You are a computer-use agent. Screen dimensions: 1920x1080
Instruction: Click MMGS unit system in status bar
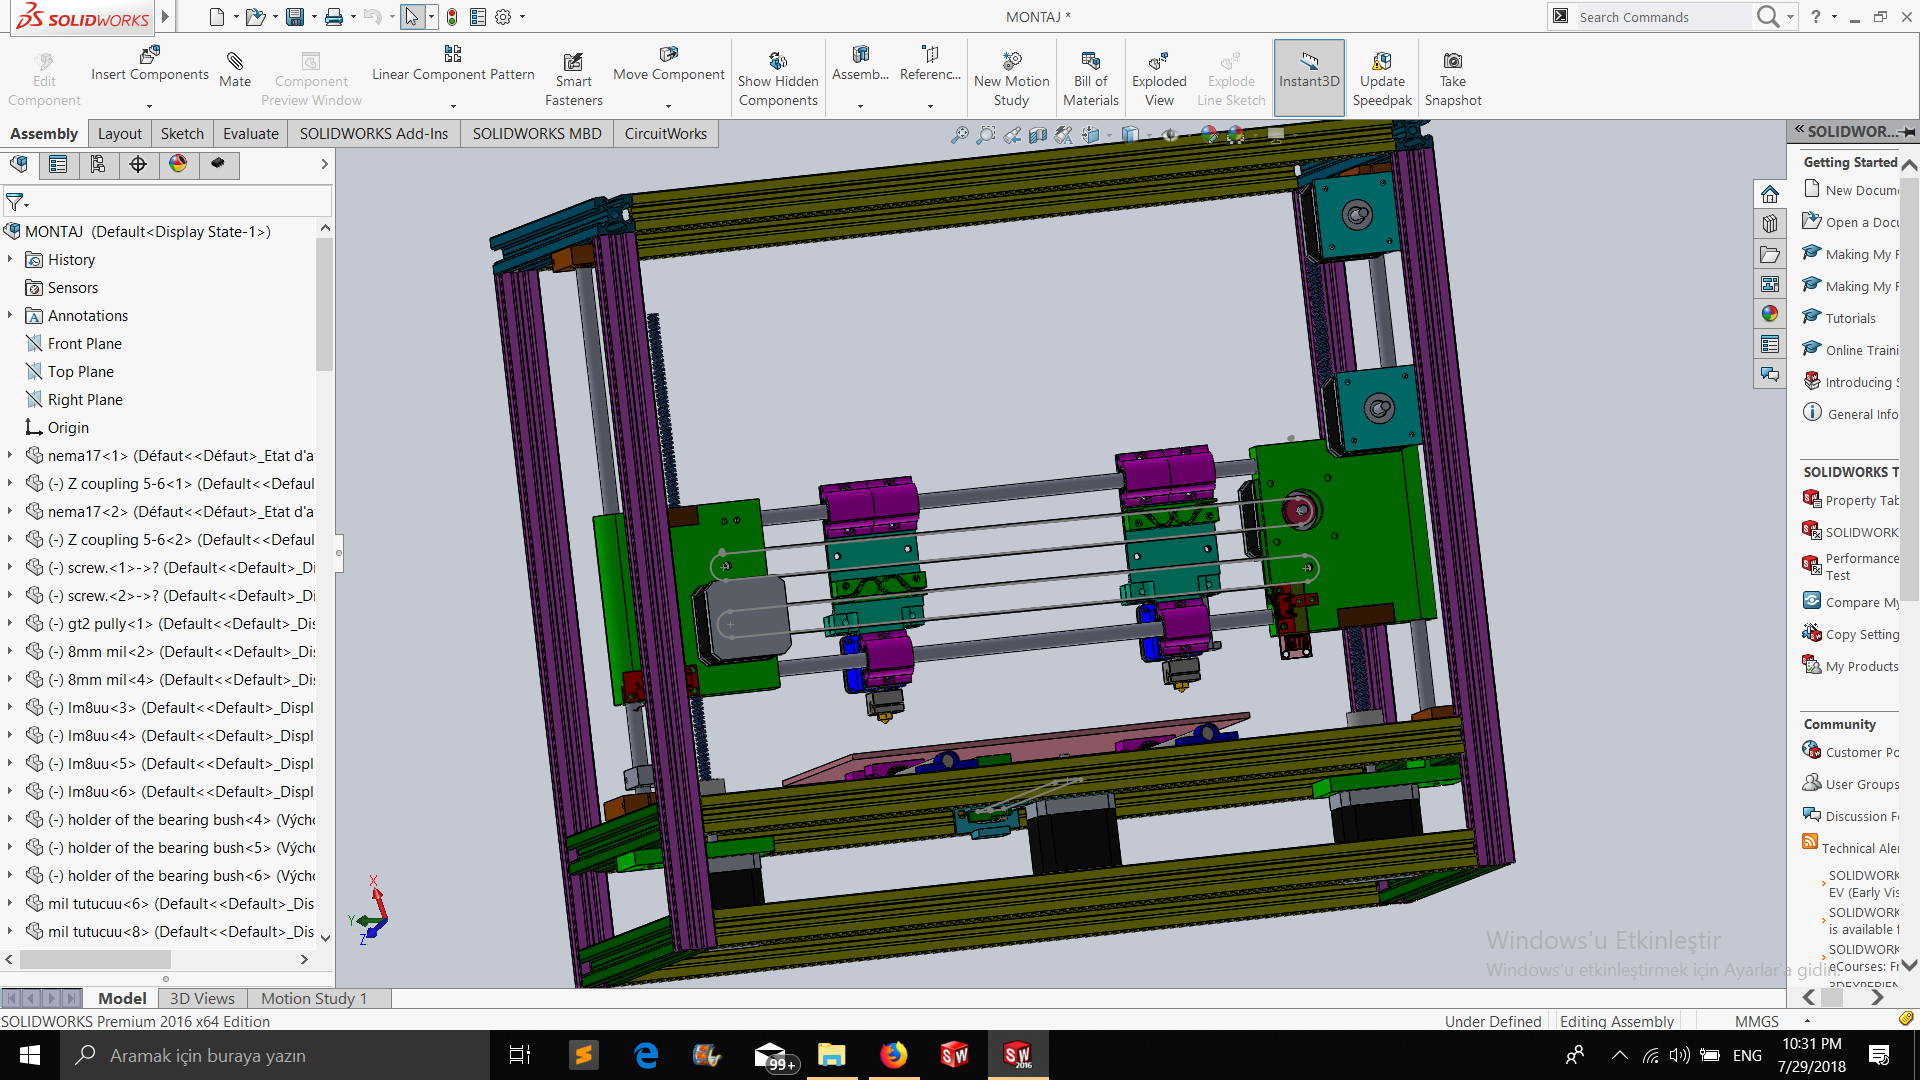click(x=1756, y=1021)
